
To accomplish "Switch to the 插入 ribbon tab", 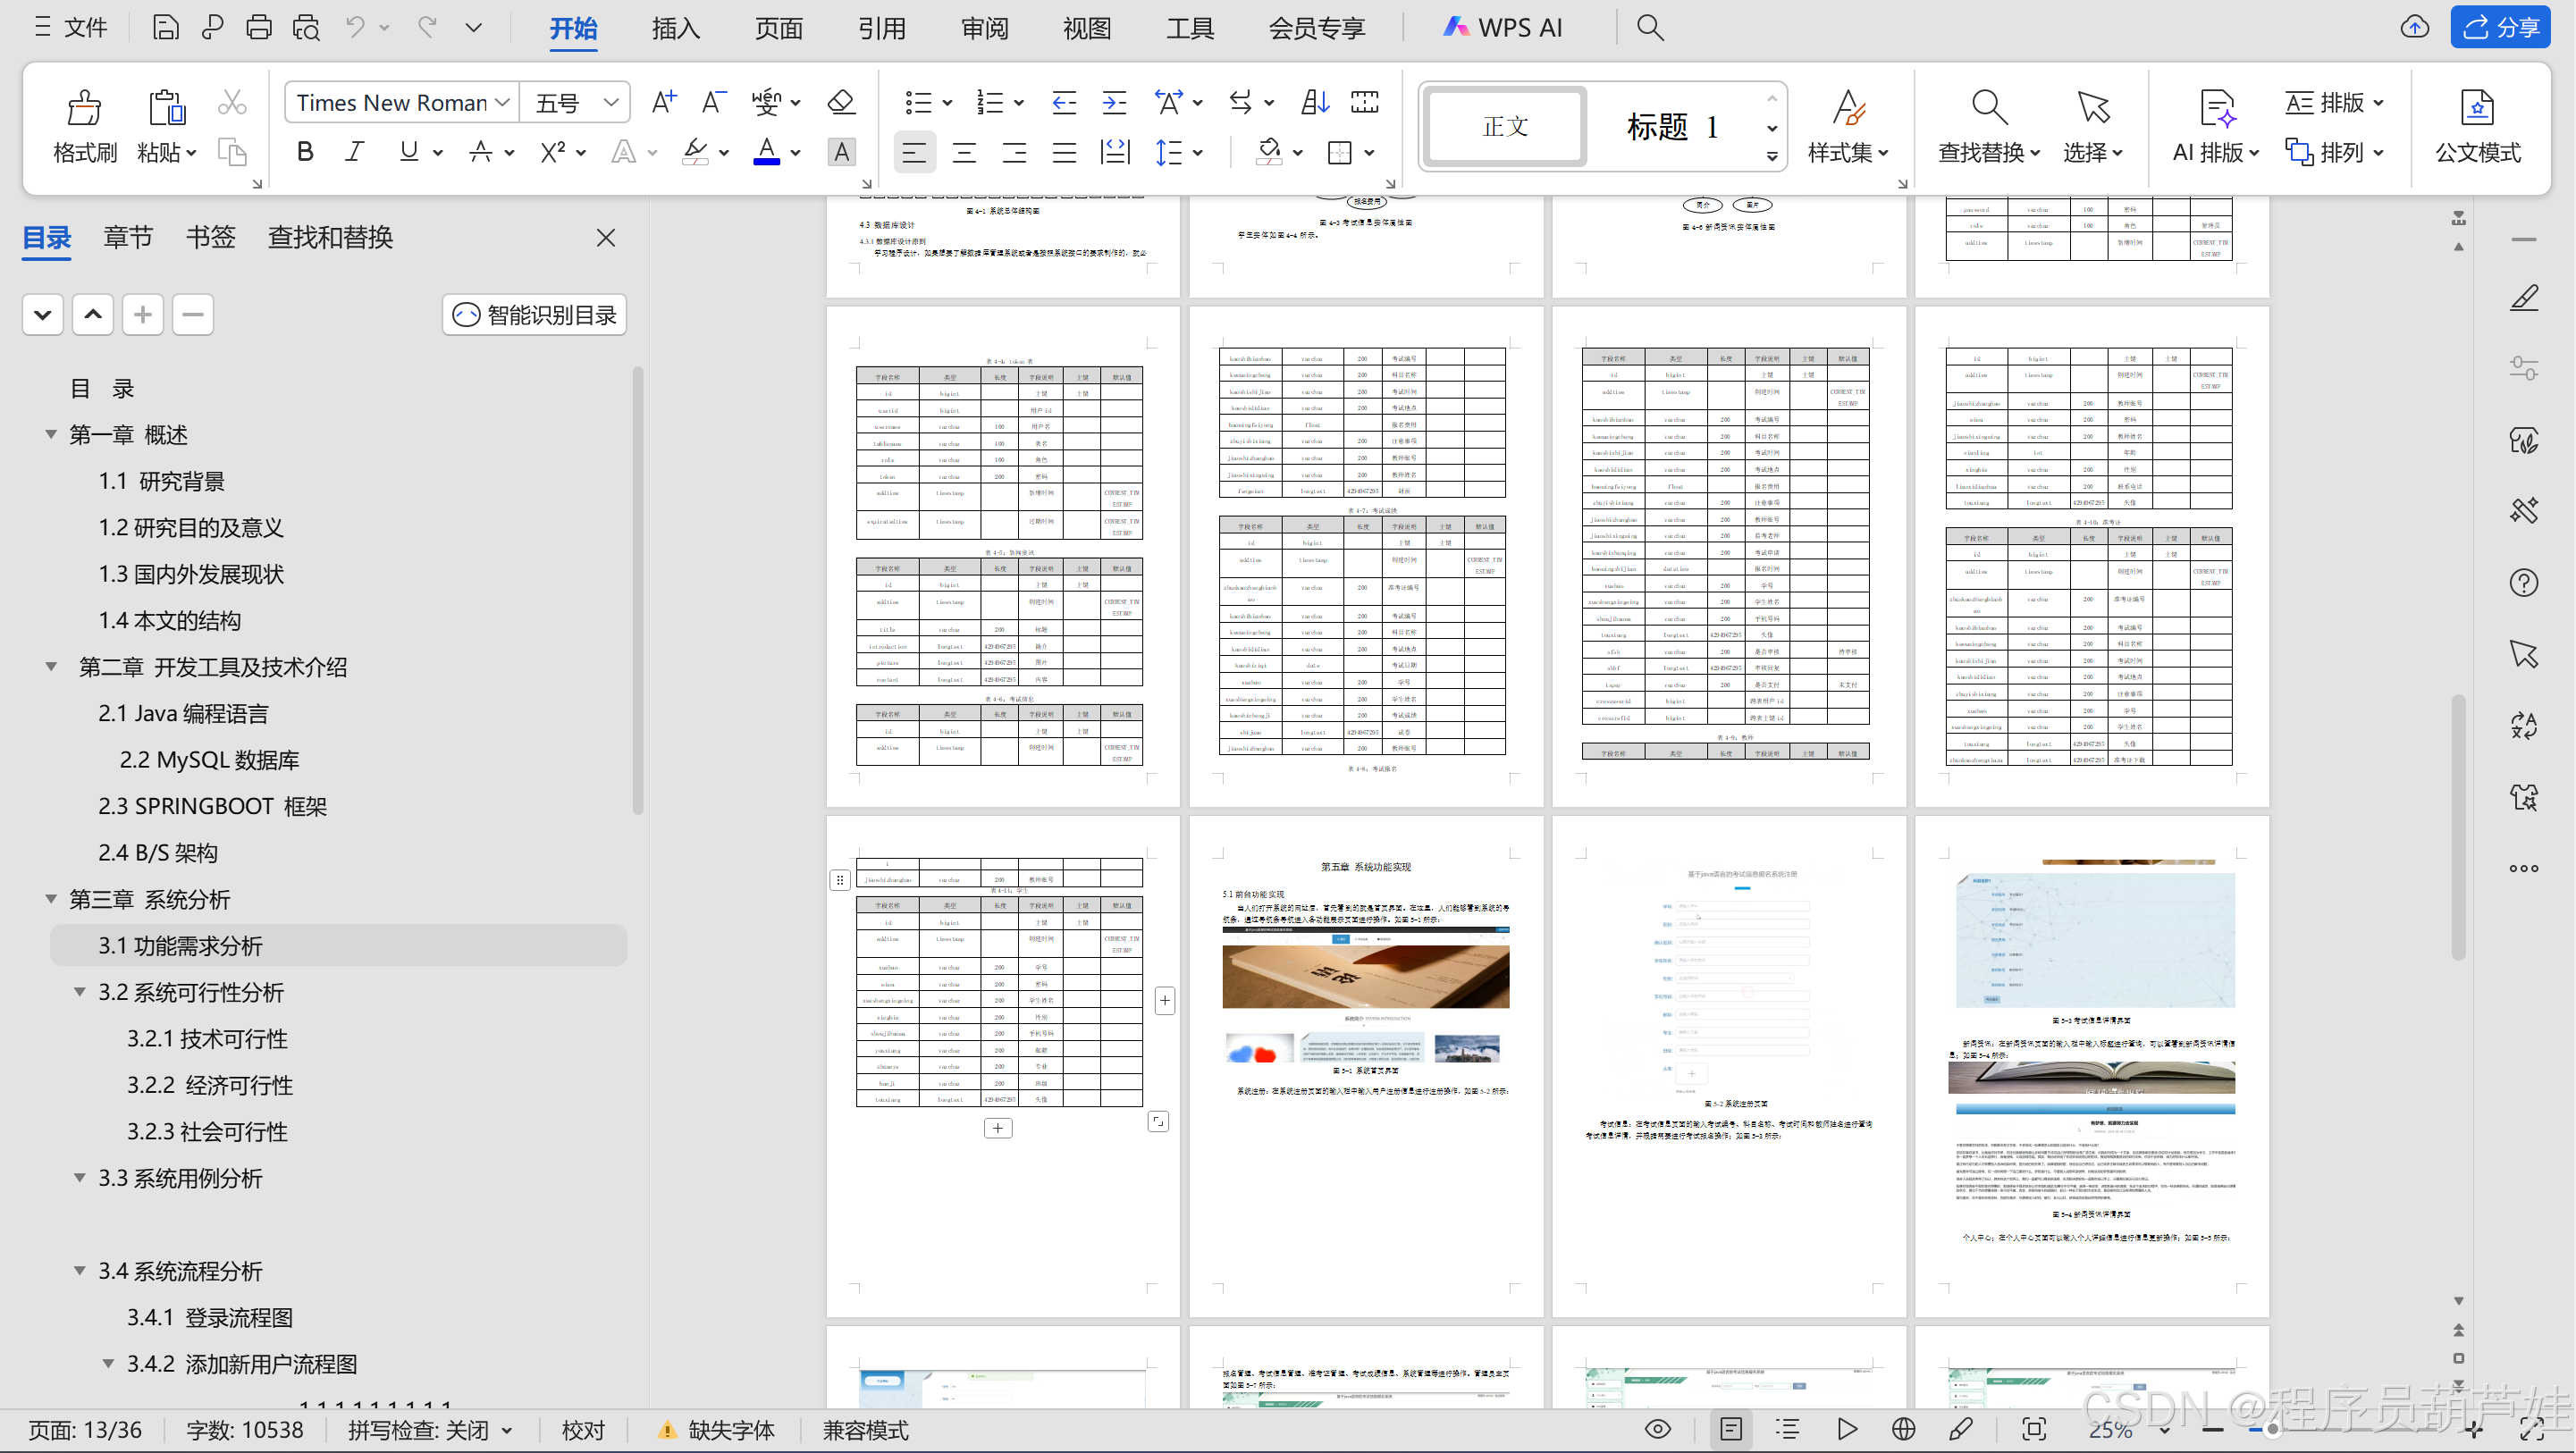I will pyautogui.click(x=675, y=27).
